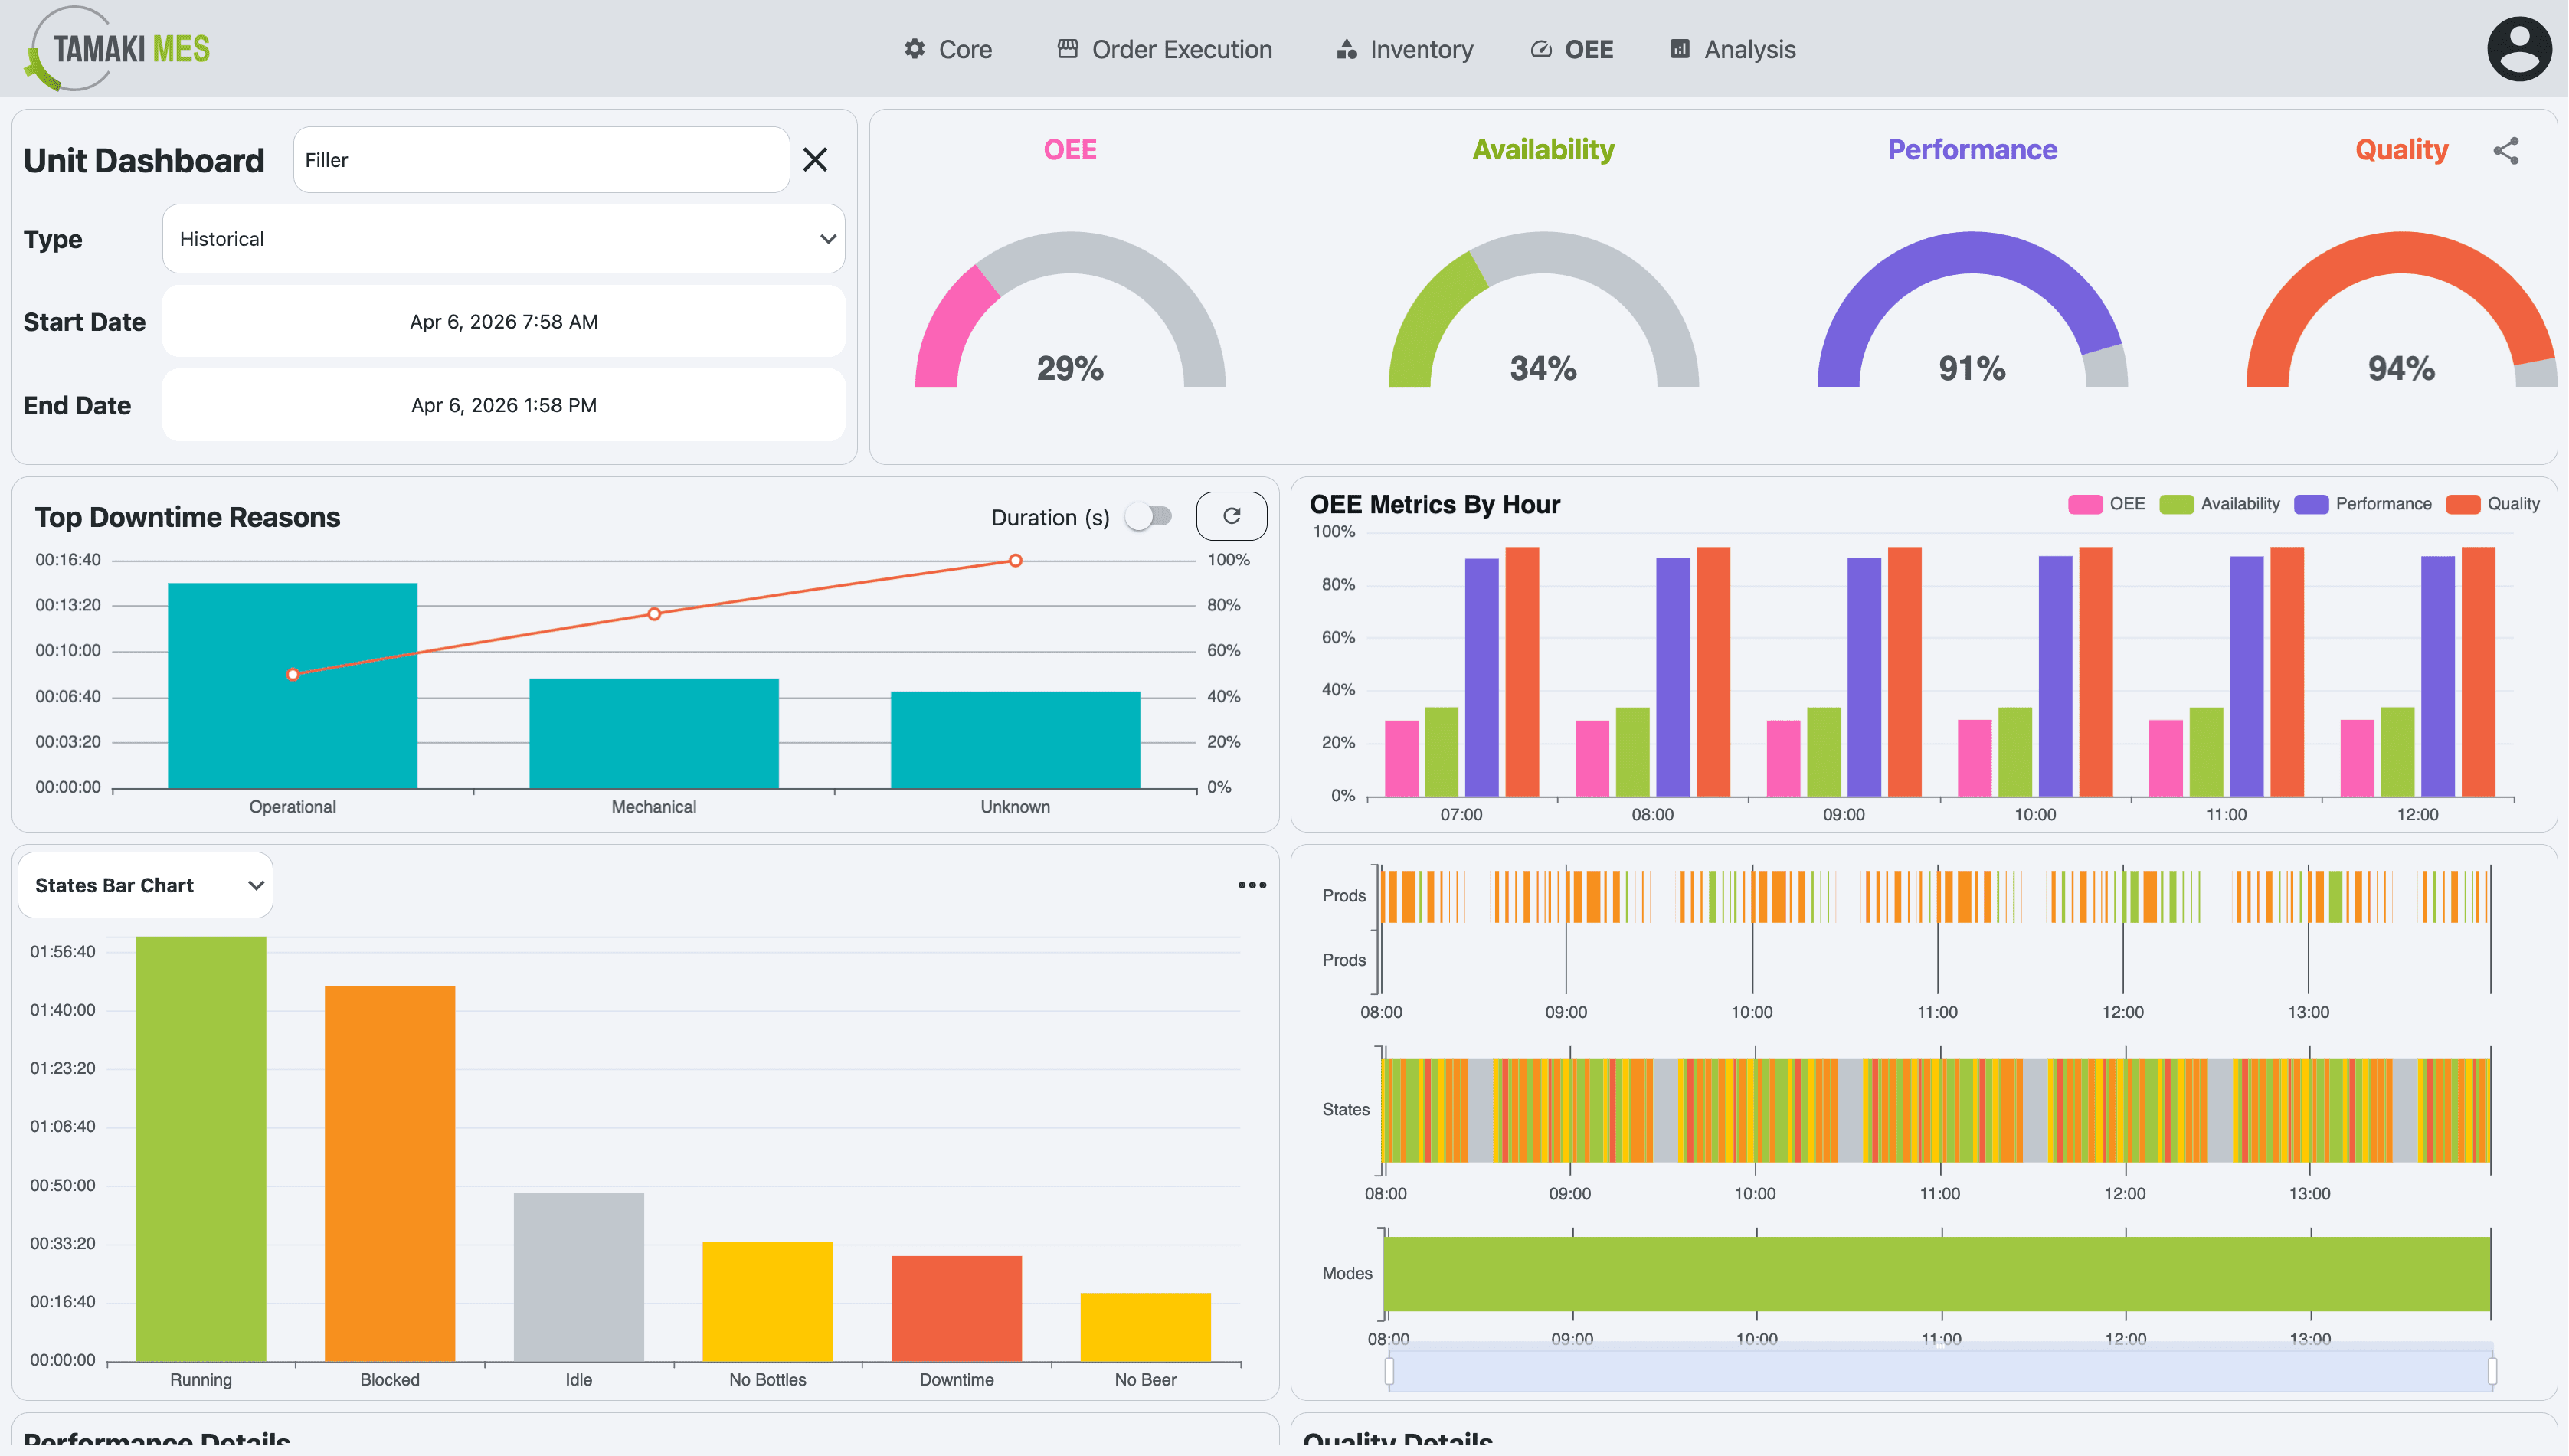
Task: Click the Availability 34% gauge
Action: point(1543,310)
